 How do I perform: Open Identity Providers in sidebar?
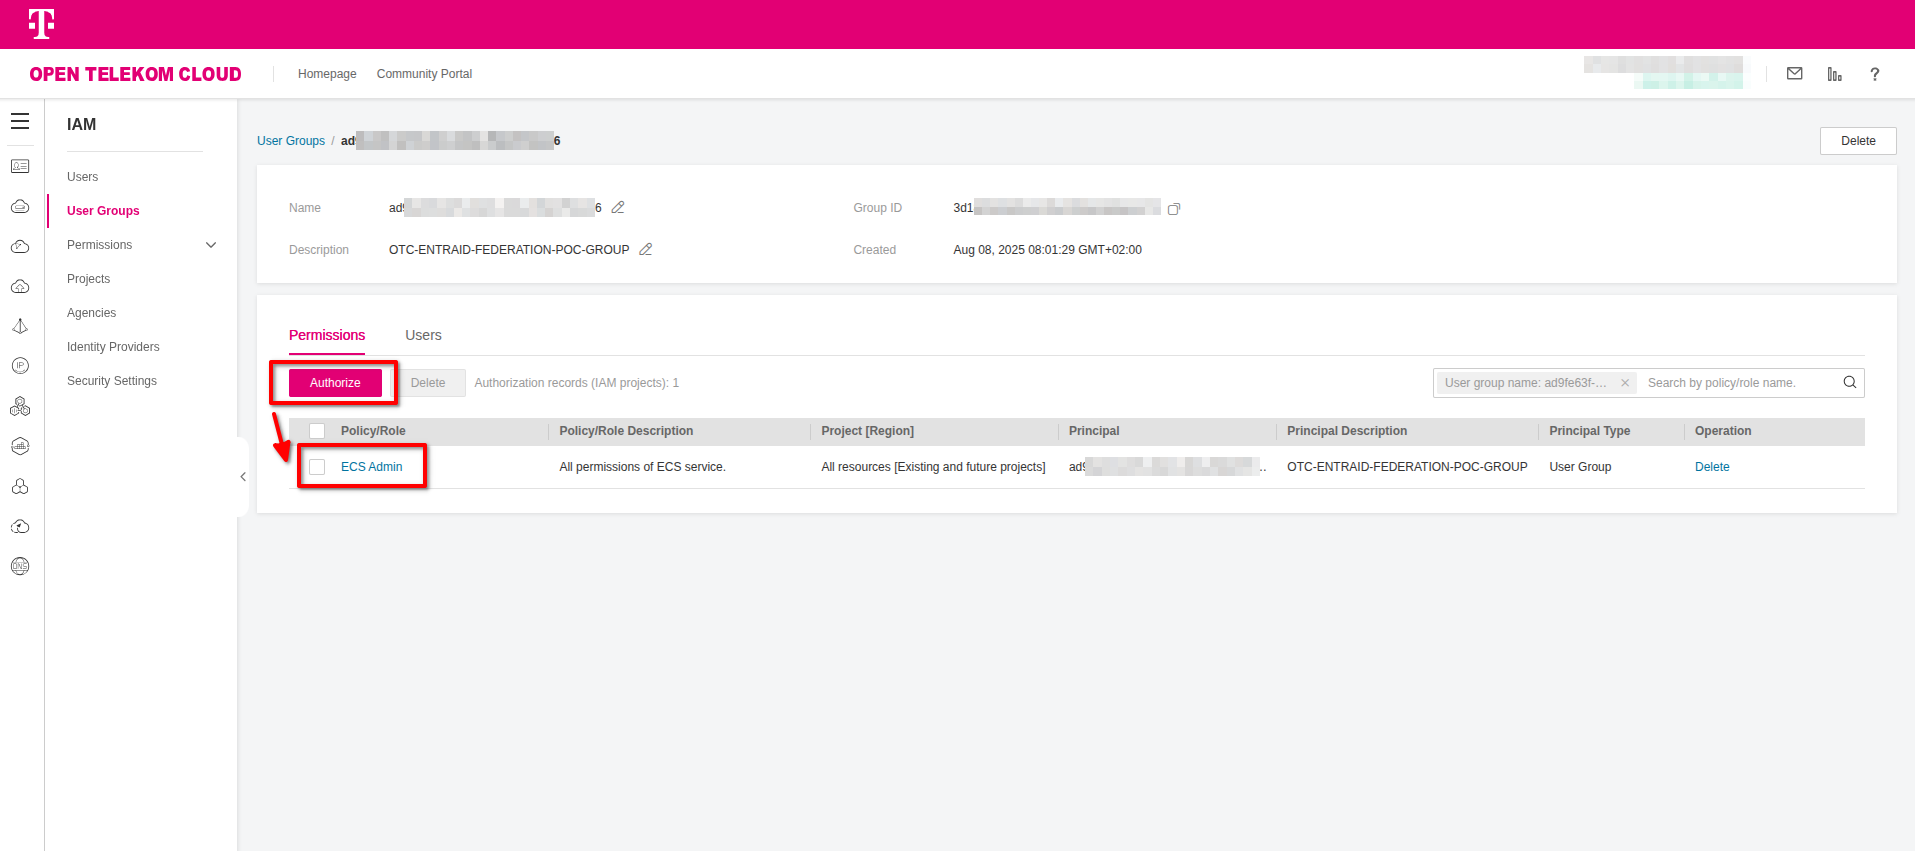113,347
